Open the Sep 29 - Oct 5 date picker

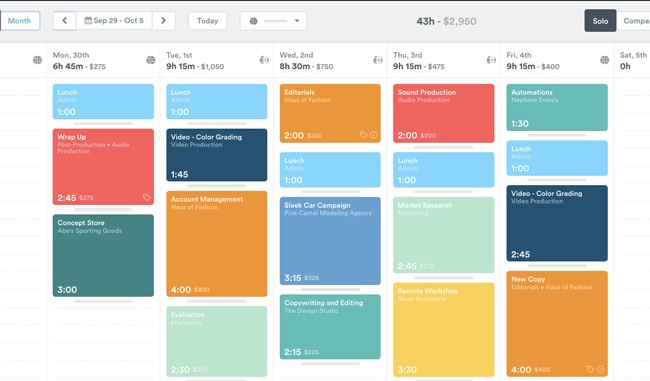point(114,21)
